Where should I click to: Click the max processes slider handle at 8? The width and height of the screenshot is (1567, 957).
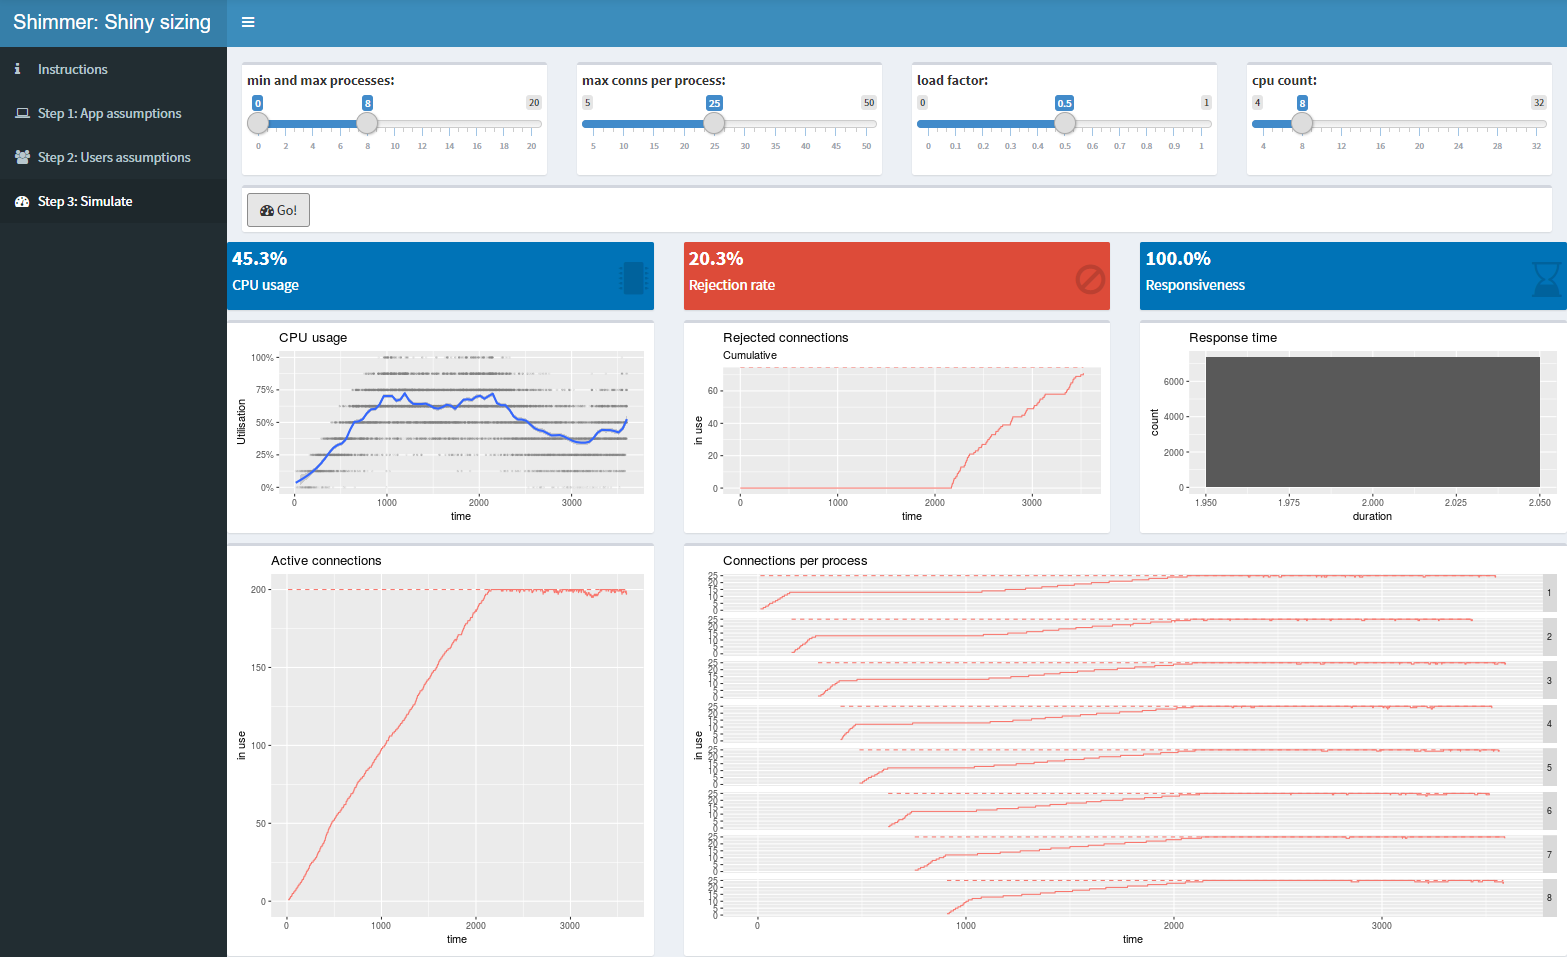[367, 123]
